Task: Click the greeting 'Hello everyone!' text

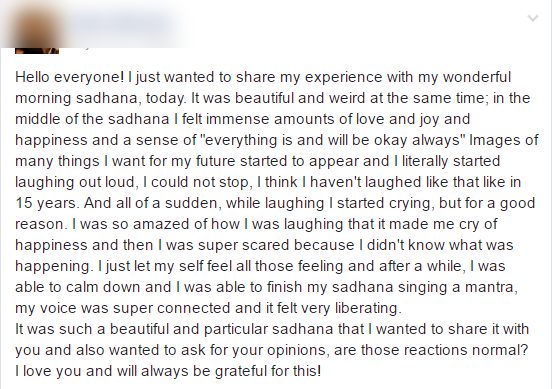Action: click(70, 77)
